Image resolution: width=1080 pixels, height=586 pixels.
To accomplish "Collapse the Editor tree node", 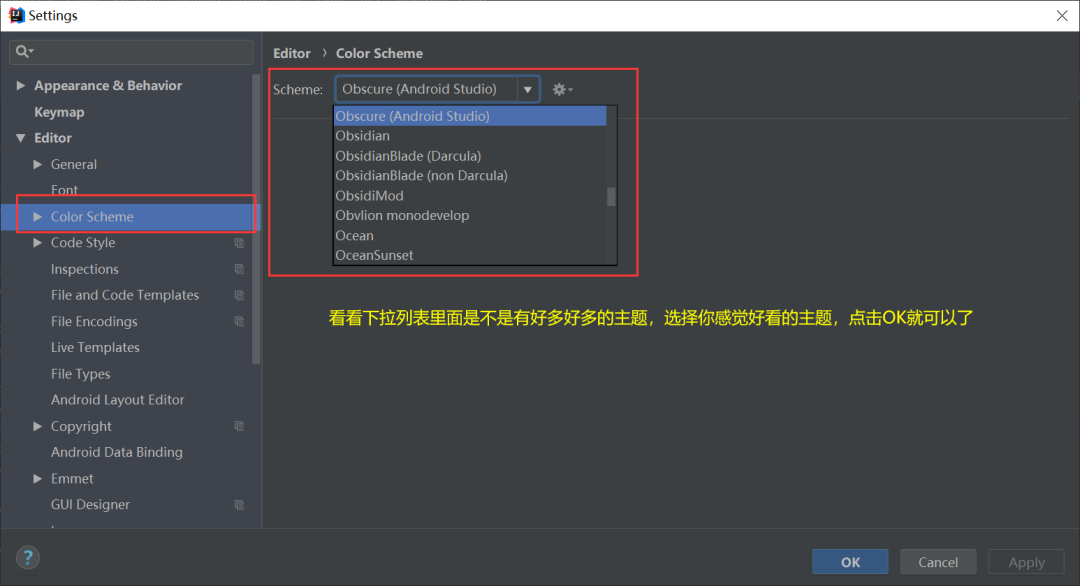I will coord(21,138).
